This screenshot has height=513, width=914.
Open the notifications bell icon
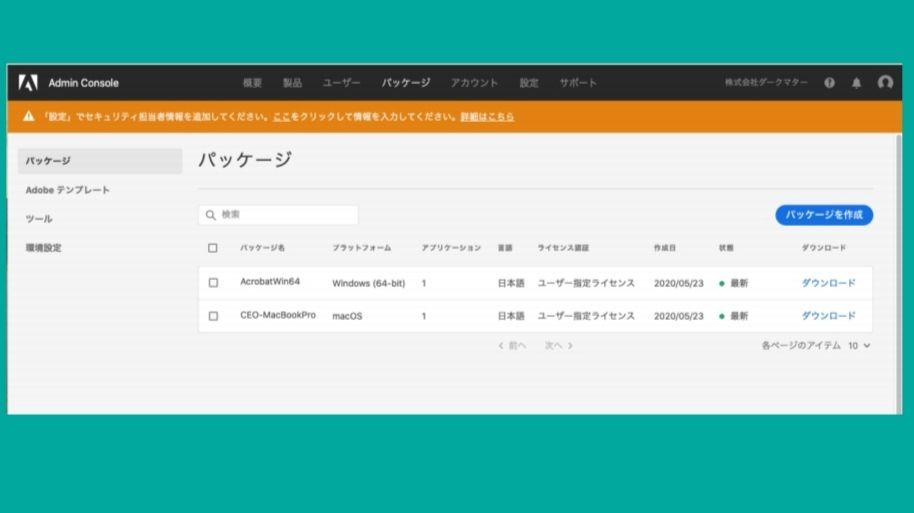click(x=857, y=83)
